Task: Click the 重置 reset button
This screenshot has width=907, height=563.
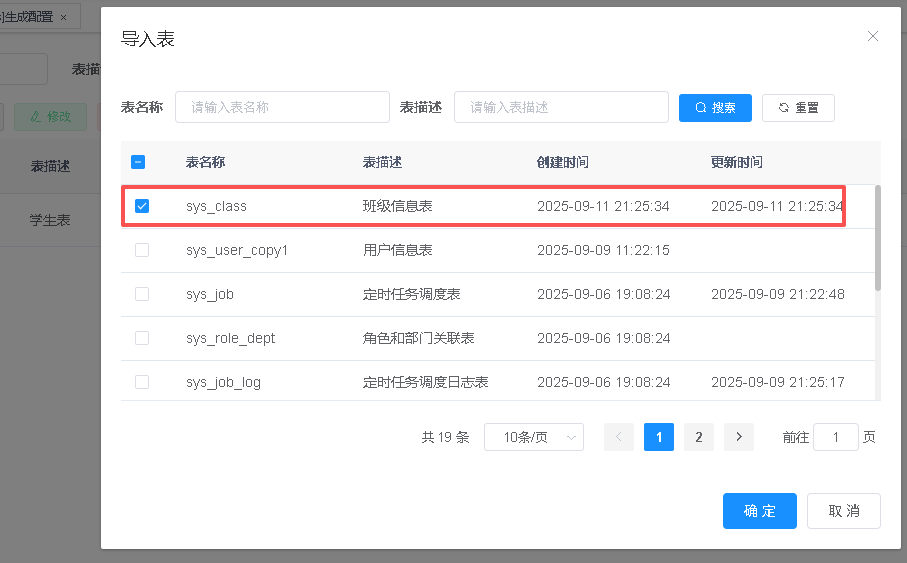Action: click(798, 108)
